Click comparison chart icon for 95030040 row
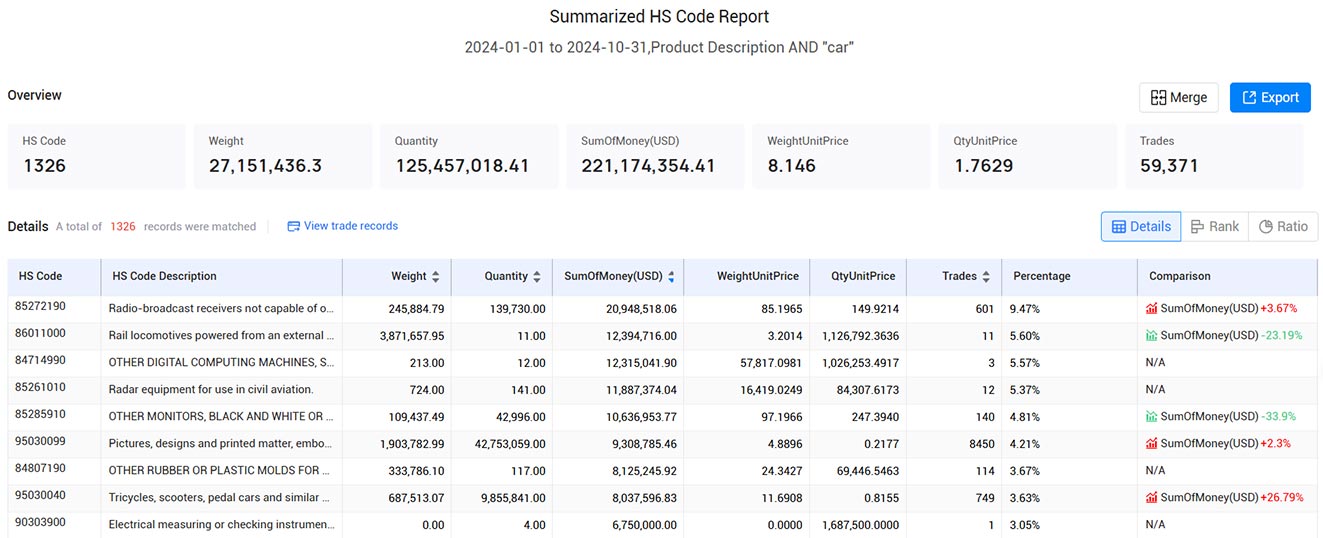 [1152, 498]
